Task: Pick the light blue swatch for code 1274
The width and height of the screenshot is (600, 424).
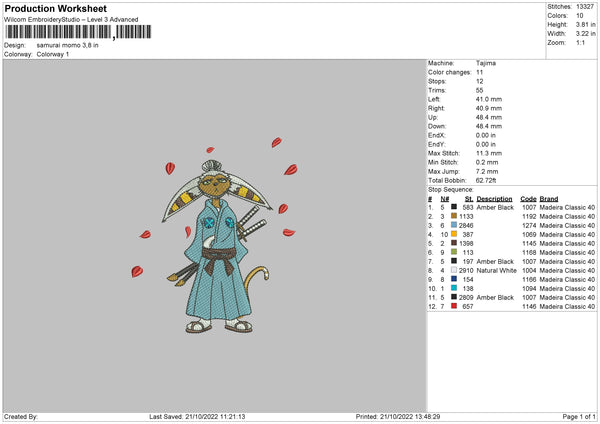Action: pos(454,225)
